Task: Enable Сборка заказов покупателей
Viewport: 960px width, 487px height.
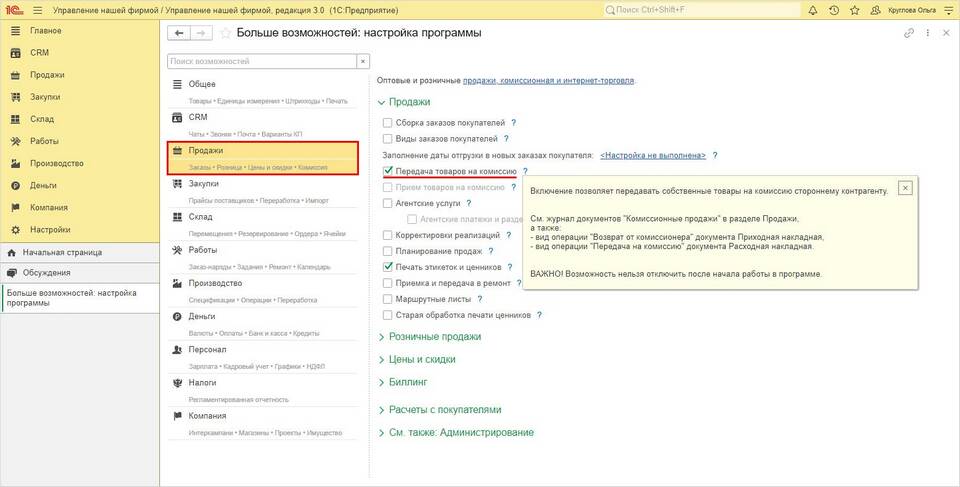Action: 388,123
